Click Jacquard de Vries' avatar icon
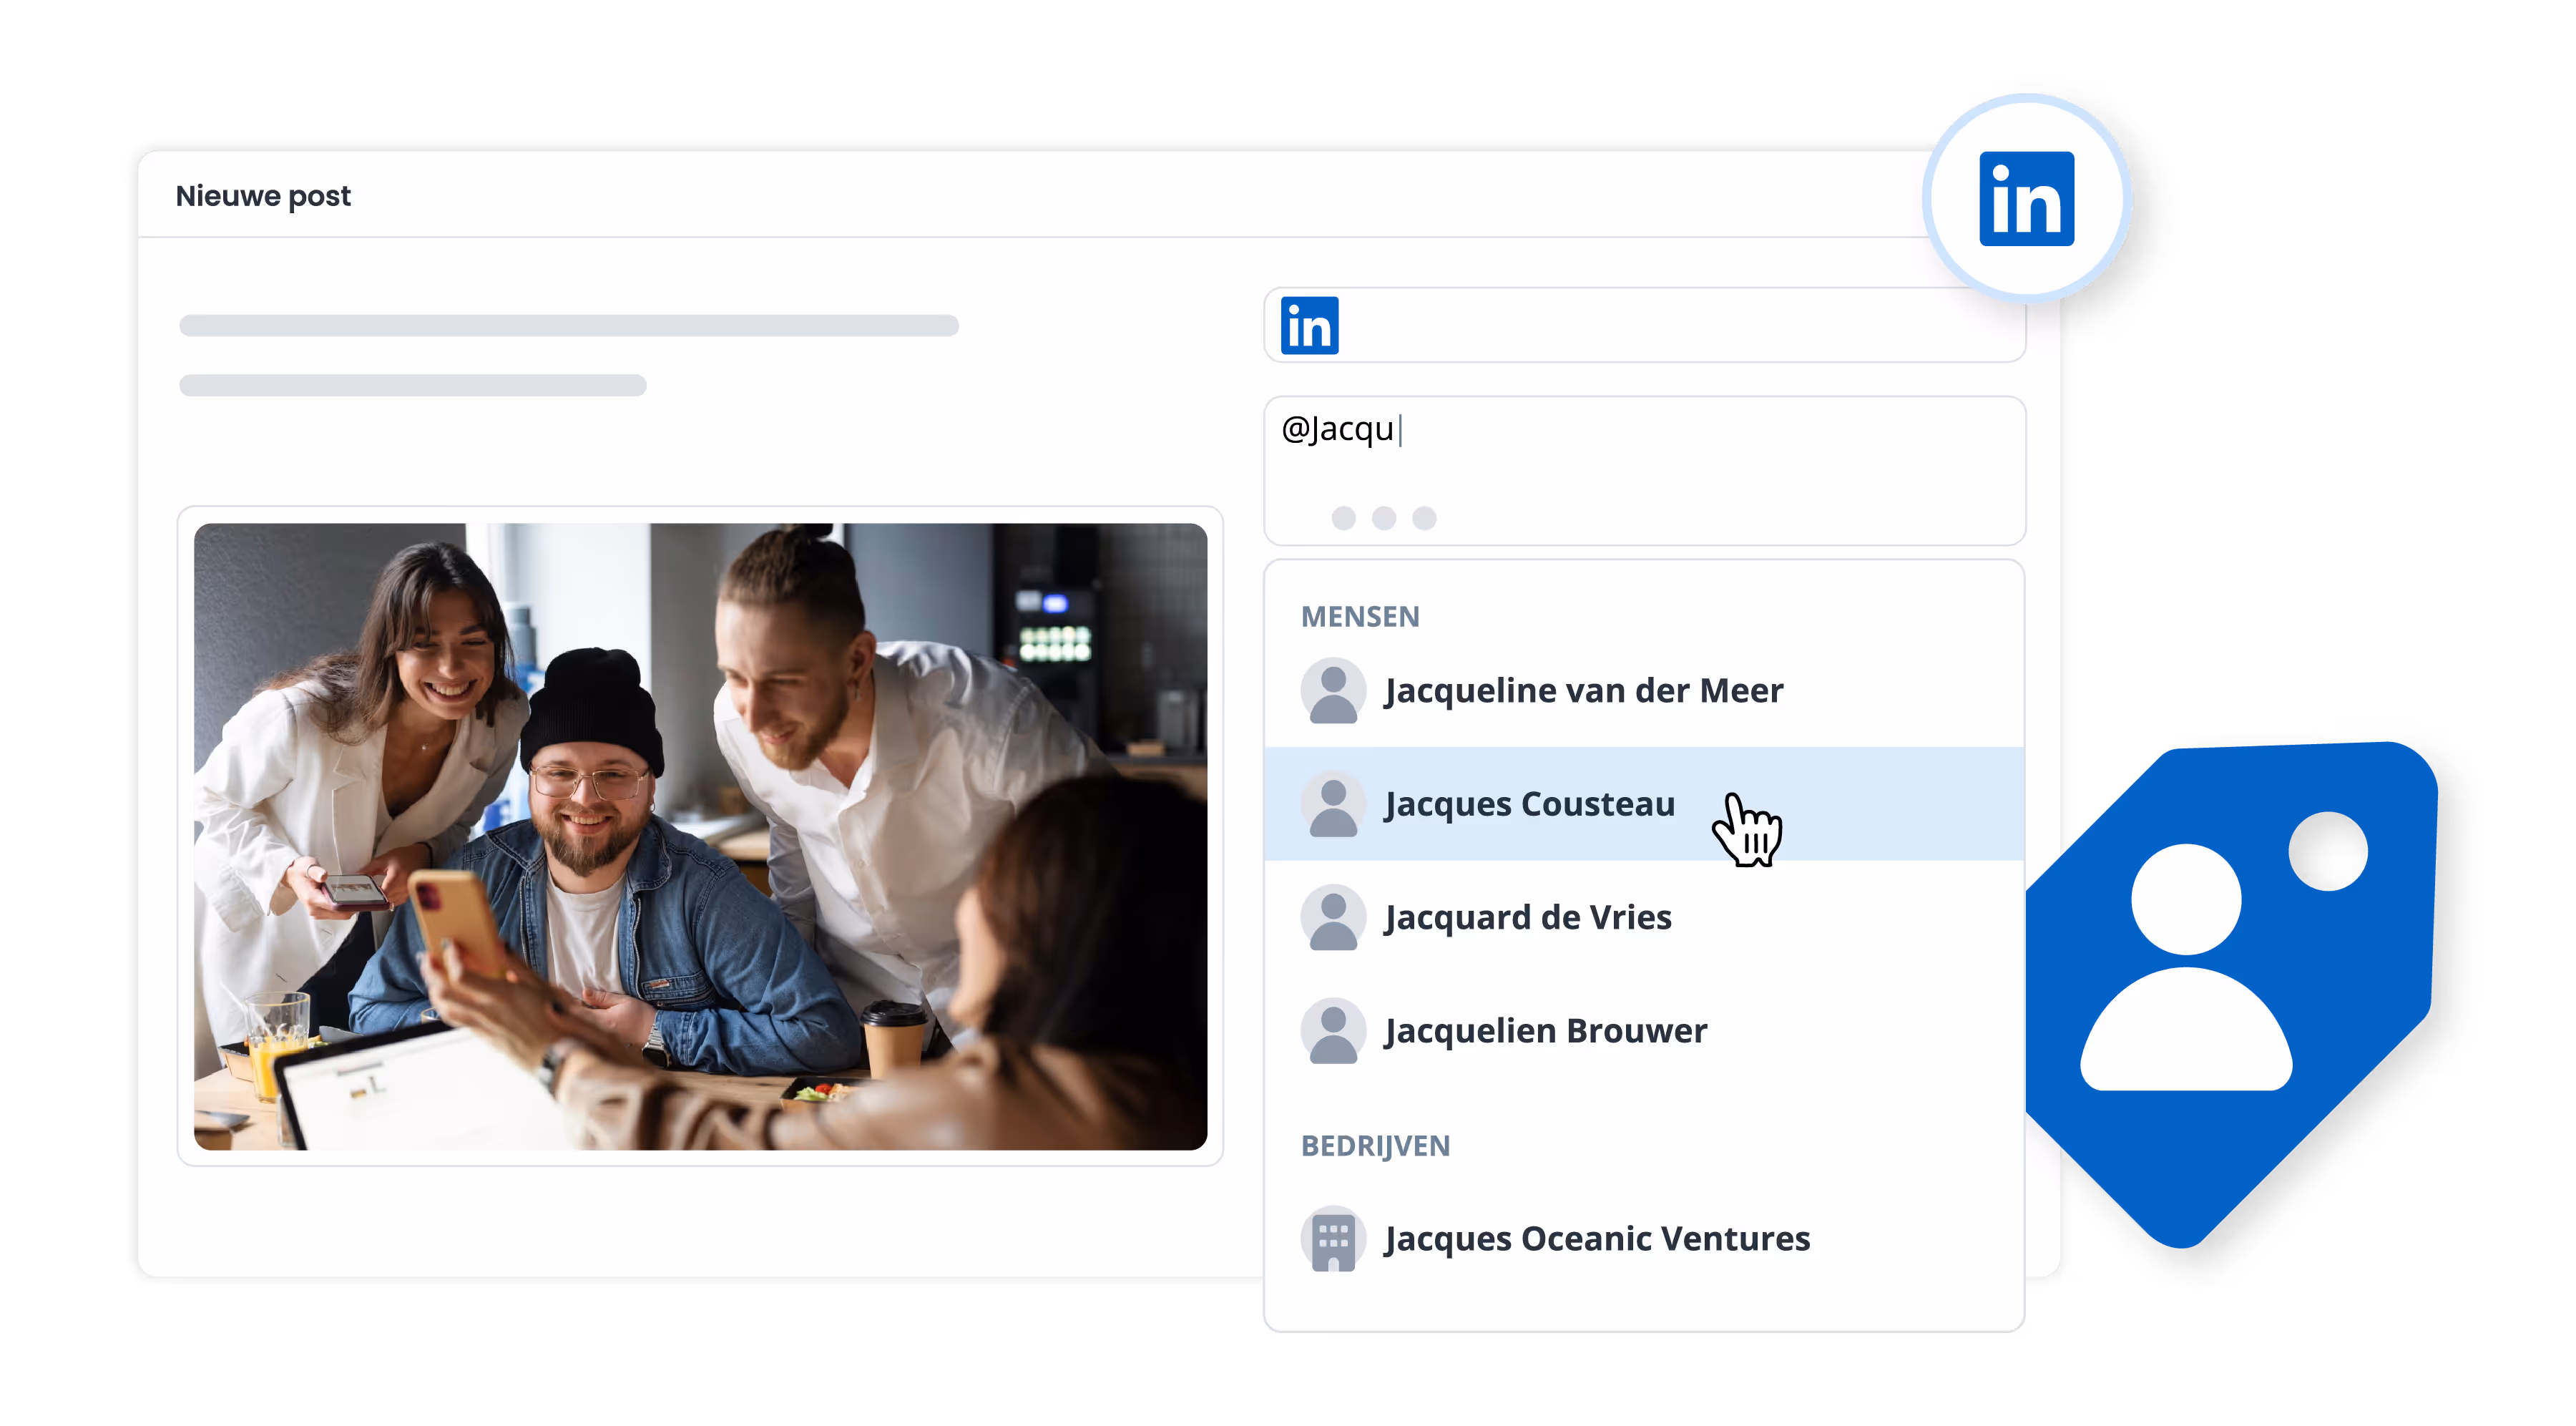 (1333, 917)
